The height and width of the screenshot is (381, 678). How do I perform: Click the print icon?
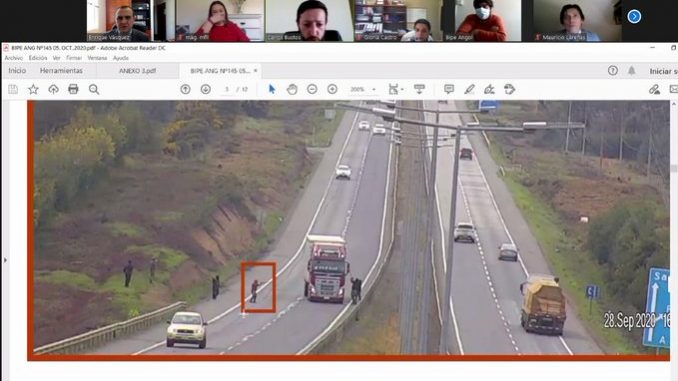point(74,90)
